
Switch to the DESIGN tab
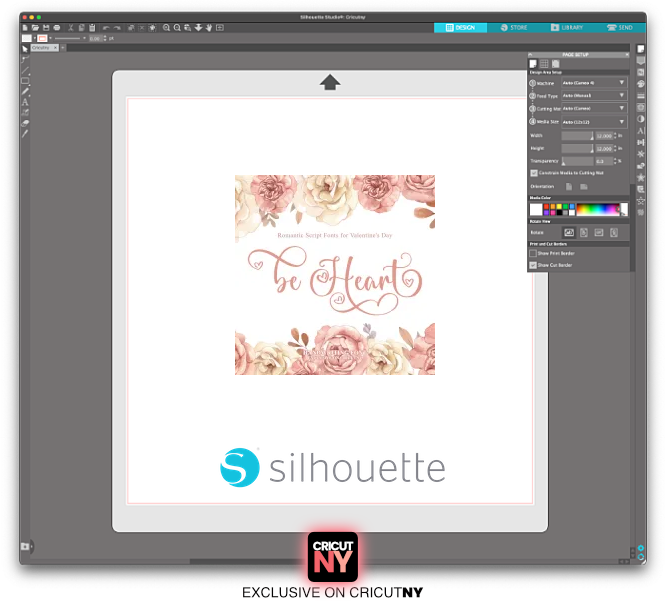(460, 28)
